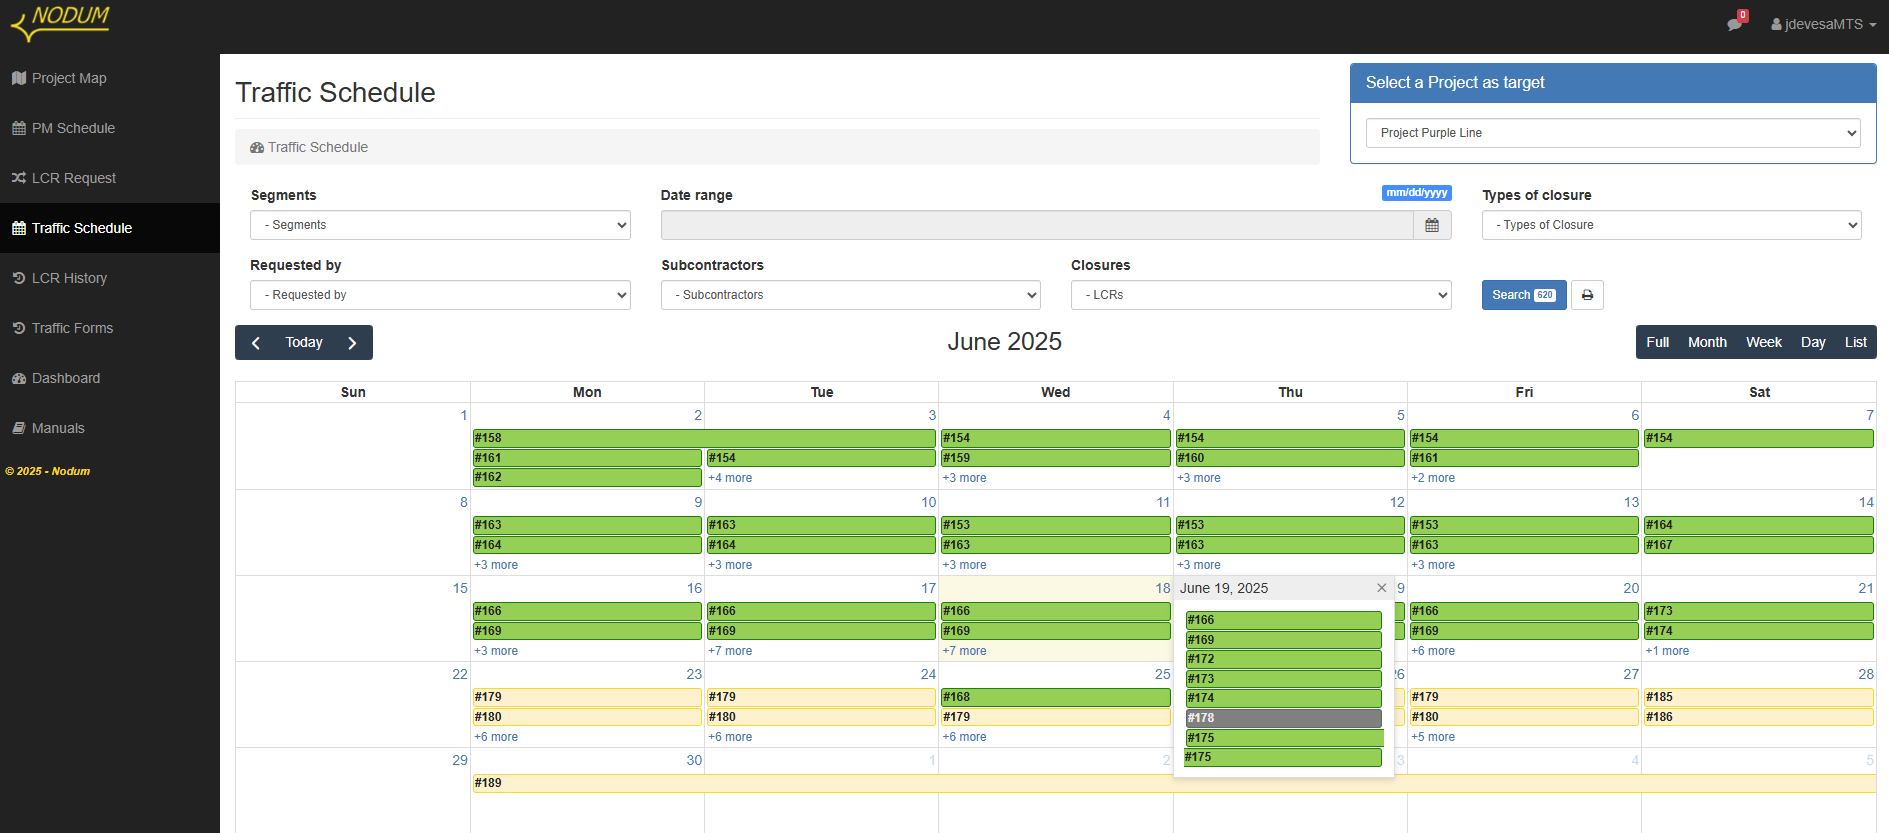Open the Project Purple Line selector

coord(1613,133)
